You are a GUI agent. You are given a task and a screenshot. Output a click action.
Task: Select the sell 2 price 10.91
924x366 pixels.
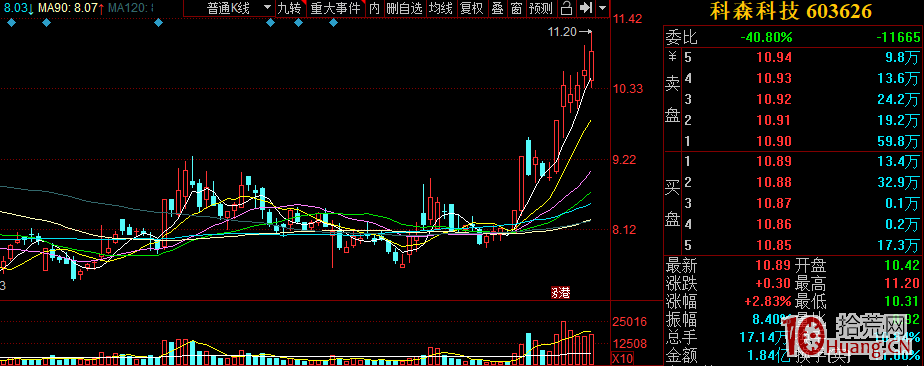click(774, 121)
